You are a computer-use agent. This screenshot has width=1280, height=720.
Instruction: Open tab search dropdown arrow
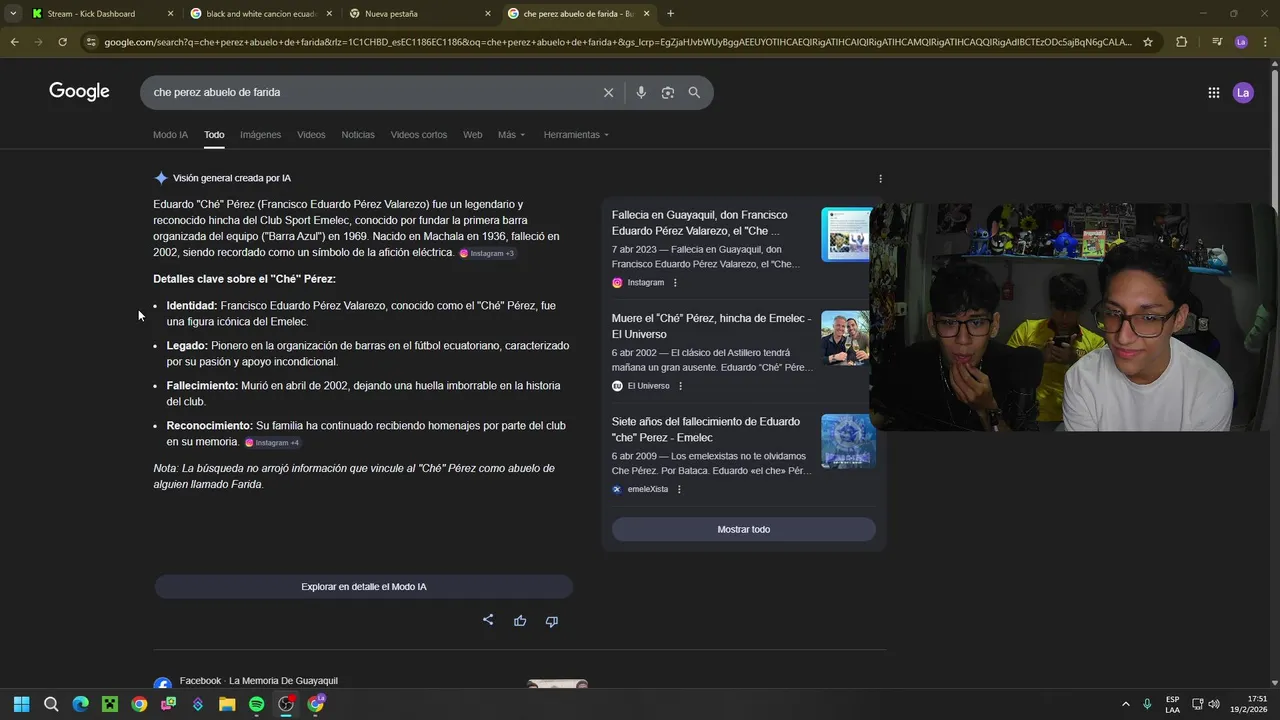click(13, 14)
